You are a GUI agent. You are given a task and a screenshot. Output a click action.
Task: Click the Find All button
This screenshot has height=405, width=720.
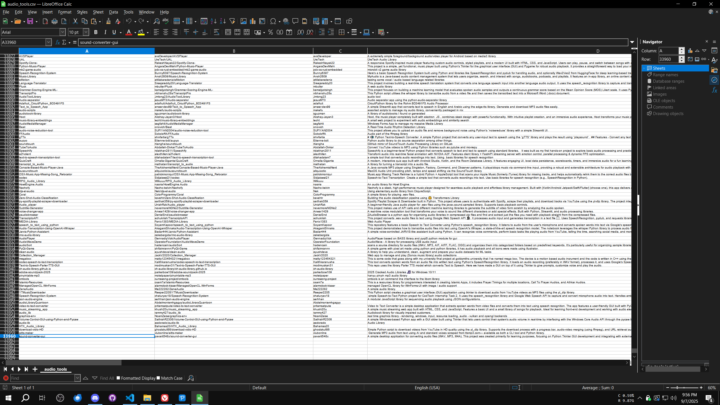point(107,378)
